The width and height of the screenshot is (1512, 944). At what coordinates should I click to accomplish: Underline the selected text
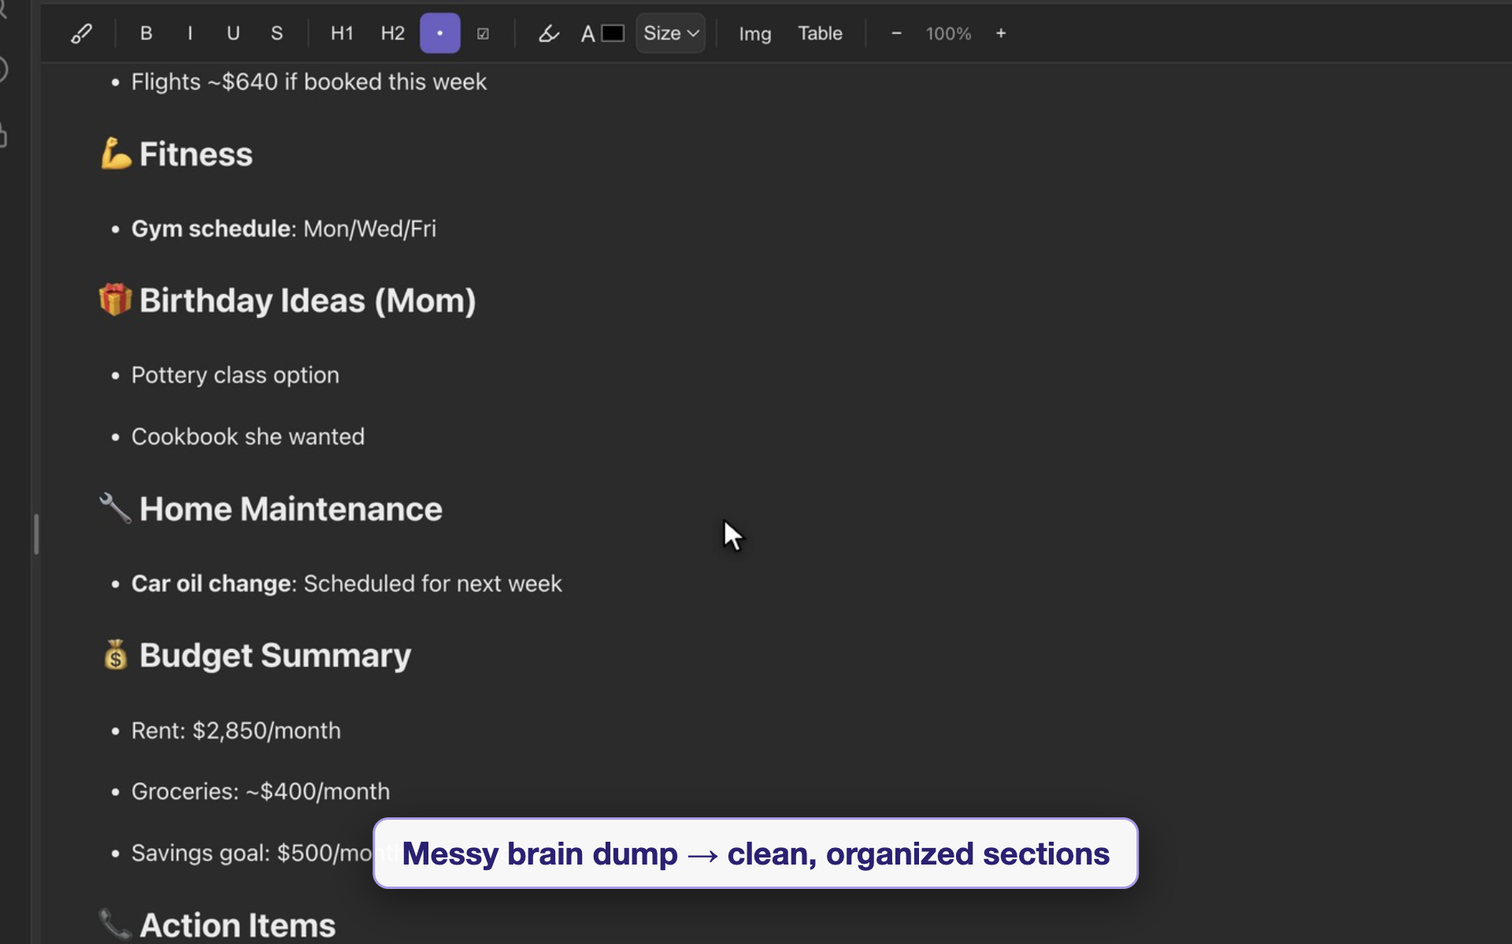click(233, 34)
